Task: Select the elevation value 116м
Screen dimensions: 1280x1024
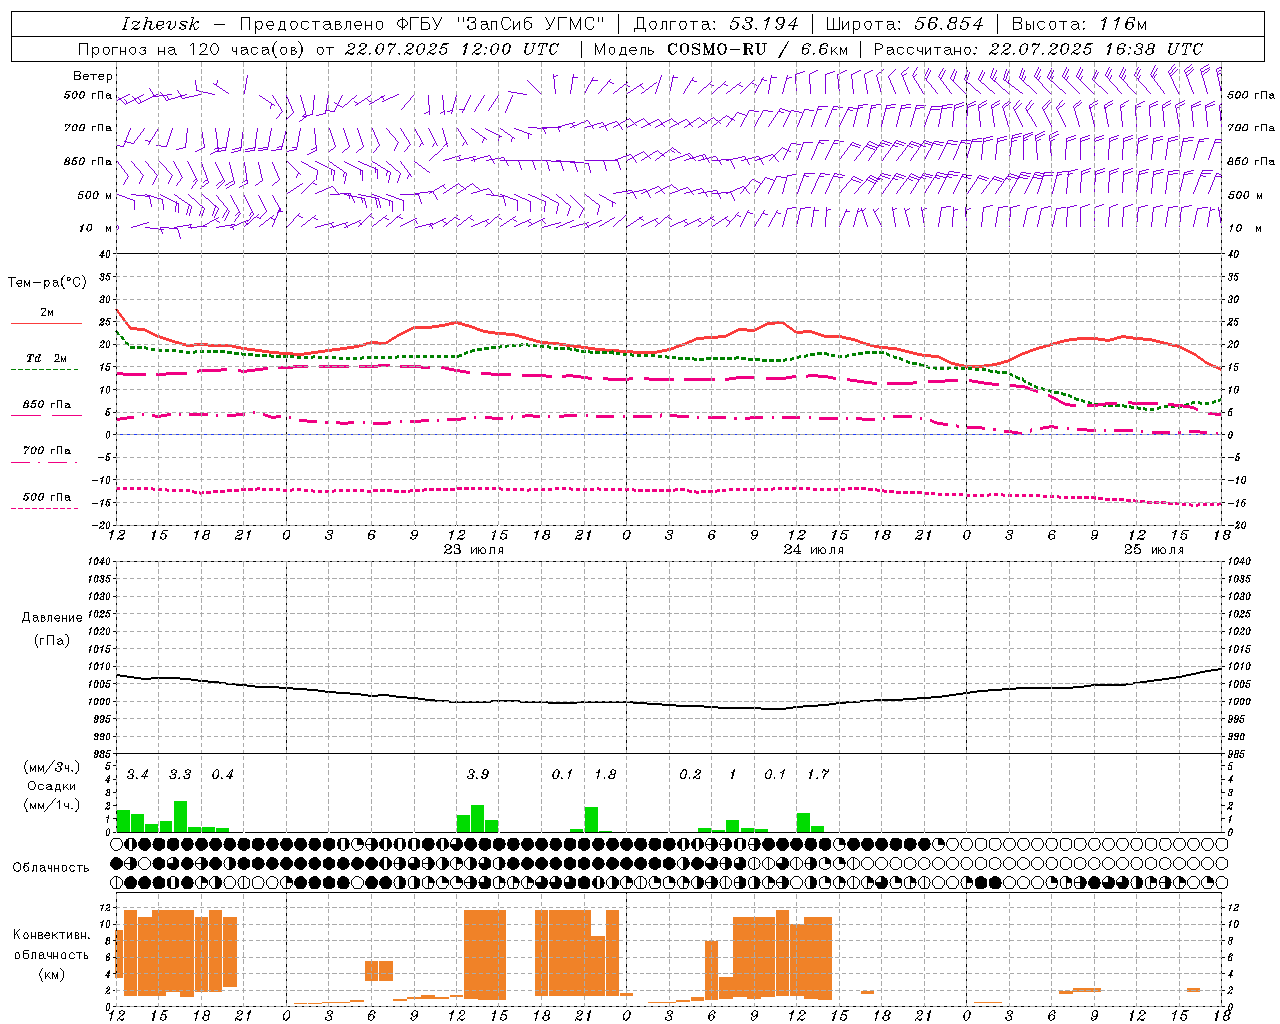Action: point(1122,24)
